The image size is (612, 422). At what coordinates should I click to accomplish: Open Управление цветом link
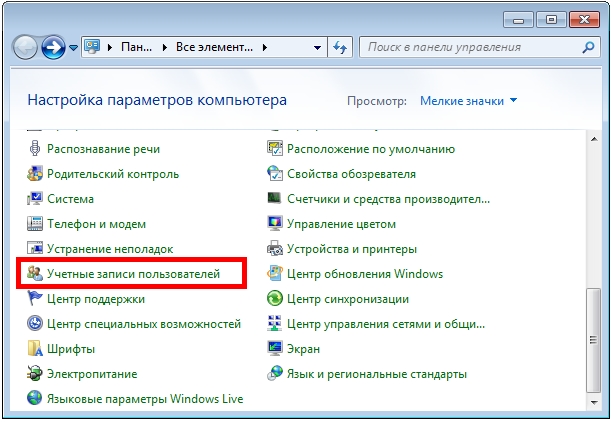(x=342, y=224)
